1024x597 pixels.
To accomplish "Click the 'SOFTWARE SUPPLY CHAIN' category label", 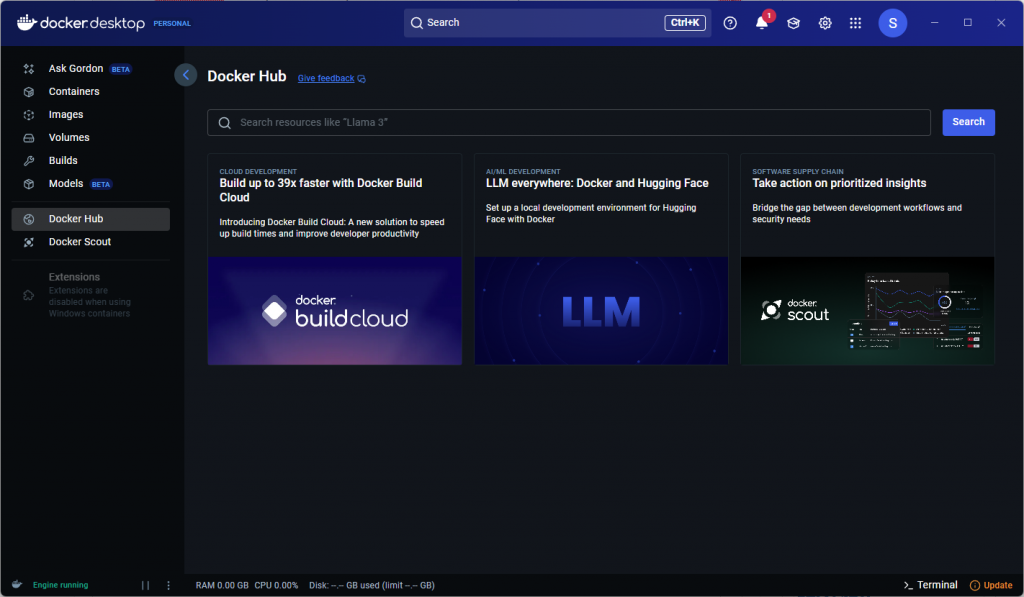I will pos(798,172).
